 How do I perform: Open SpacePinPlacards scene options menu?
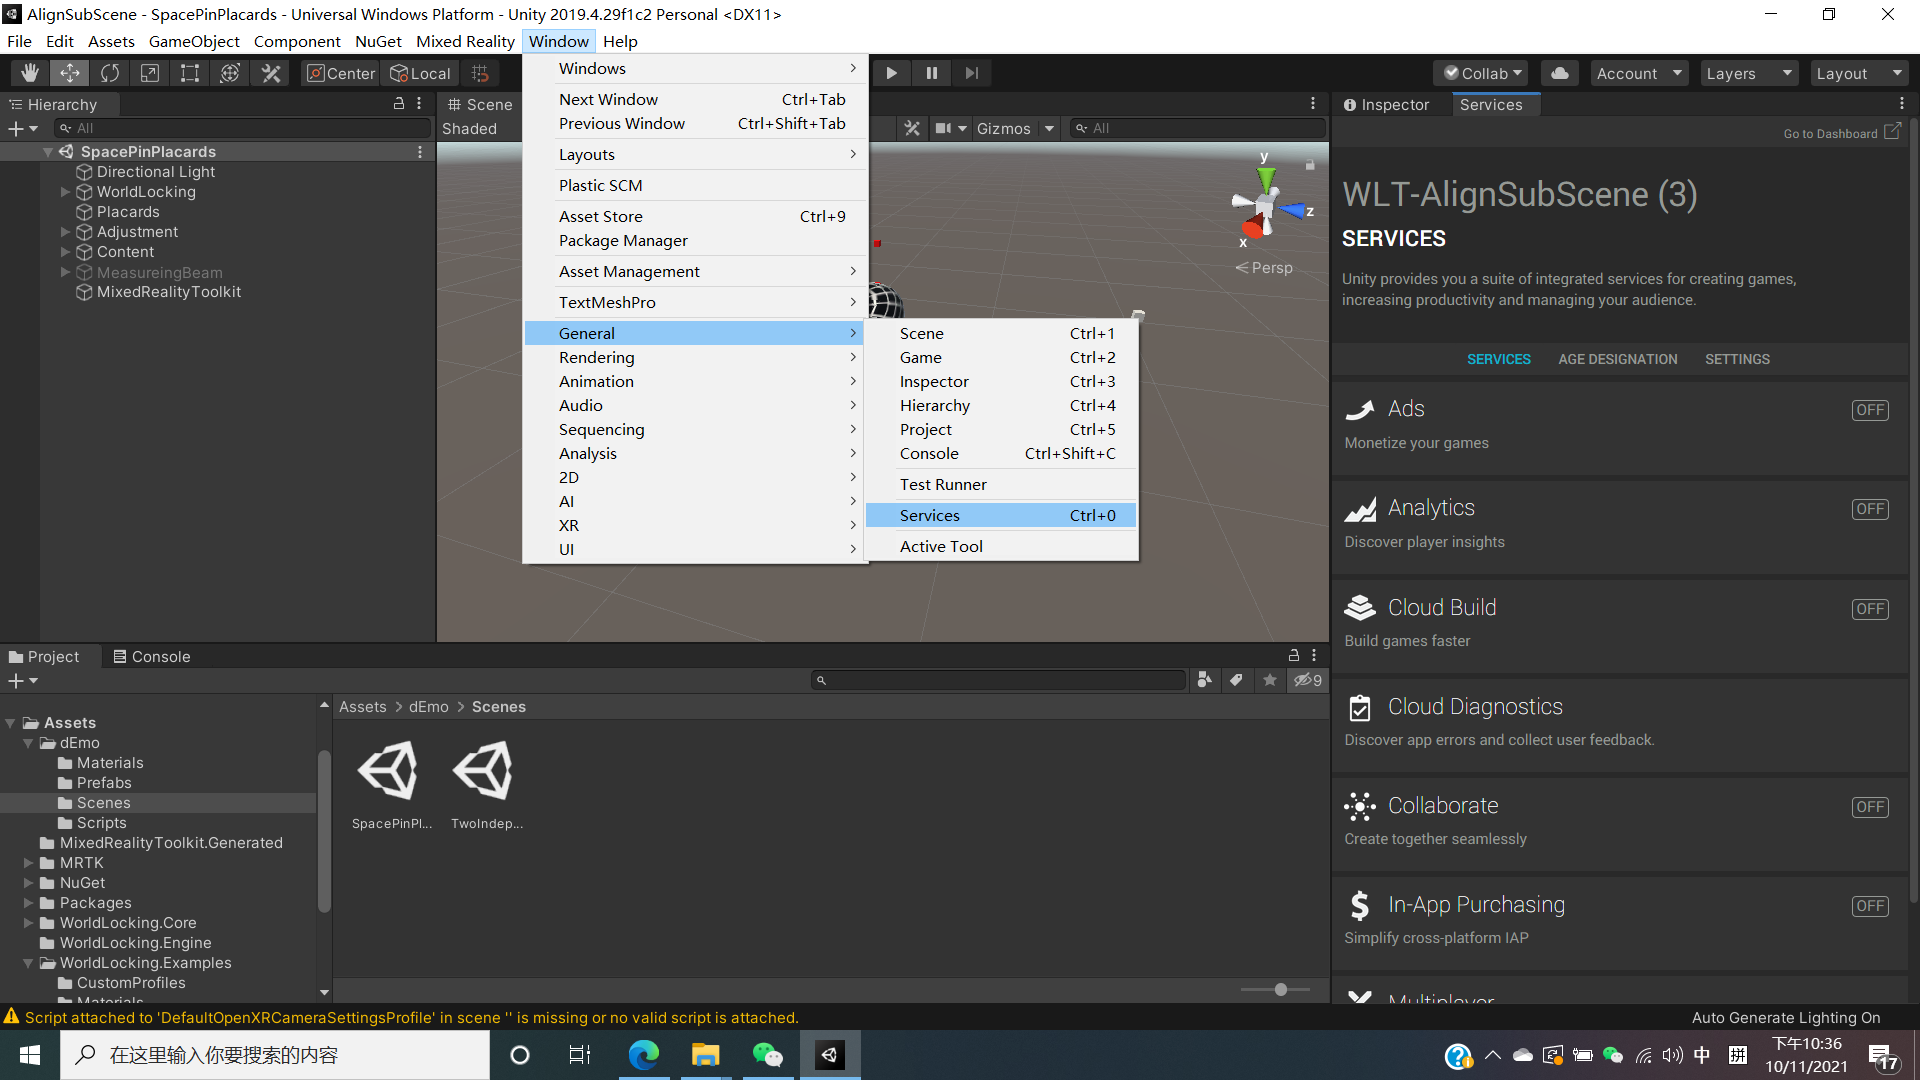point(420,152)
